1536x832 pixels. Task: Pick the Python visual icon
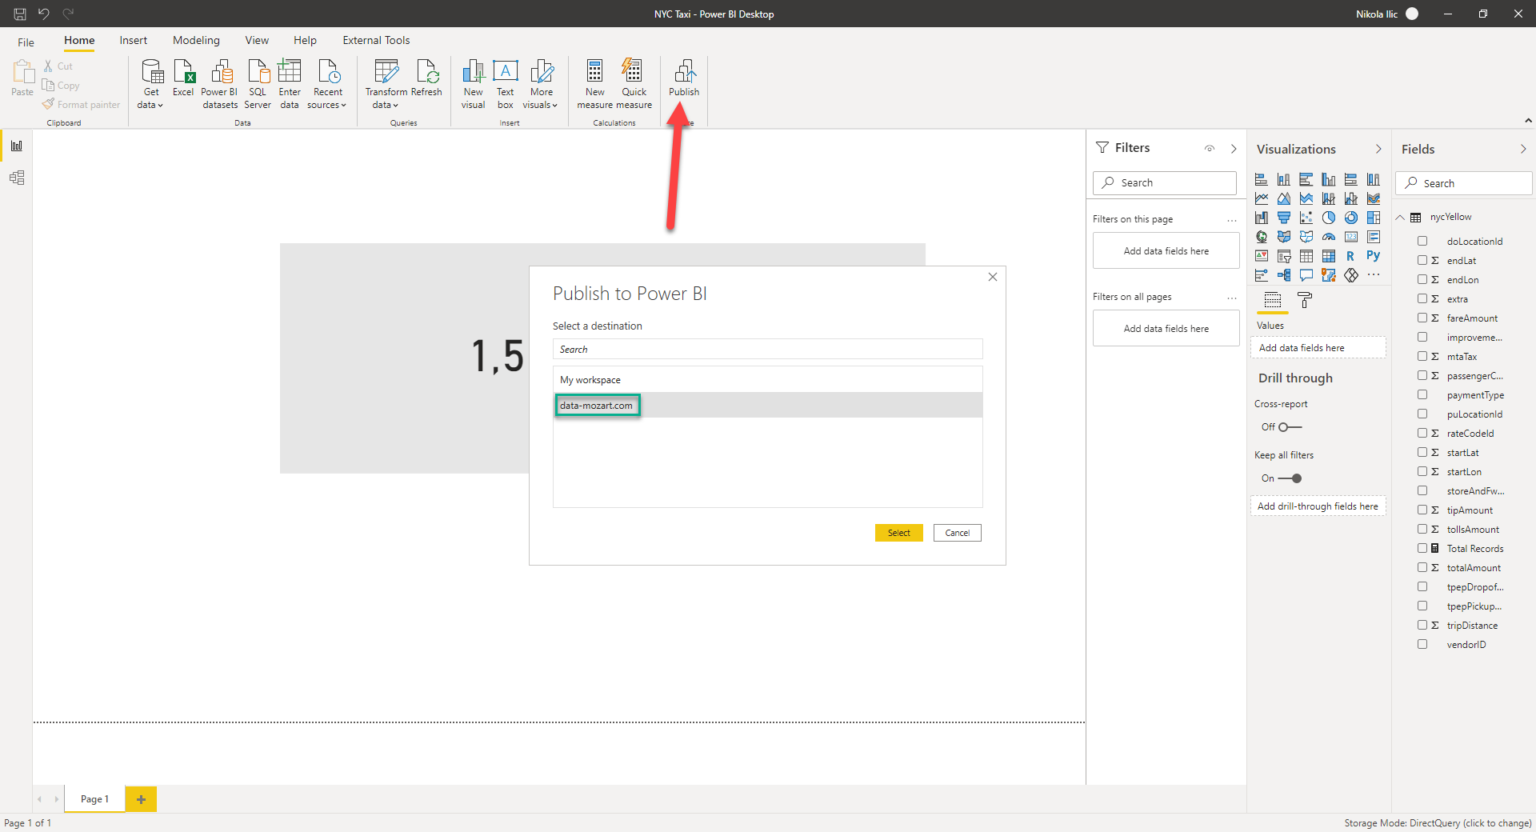click(x=1373, y=255)
